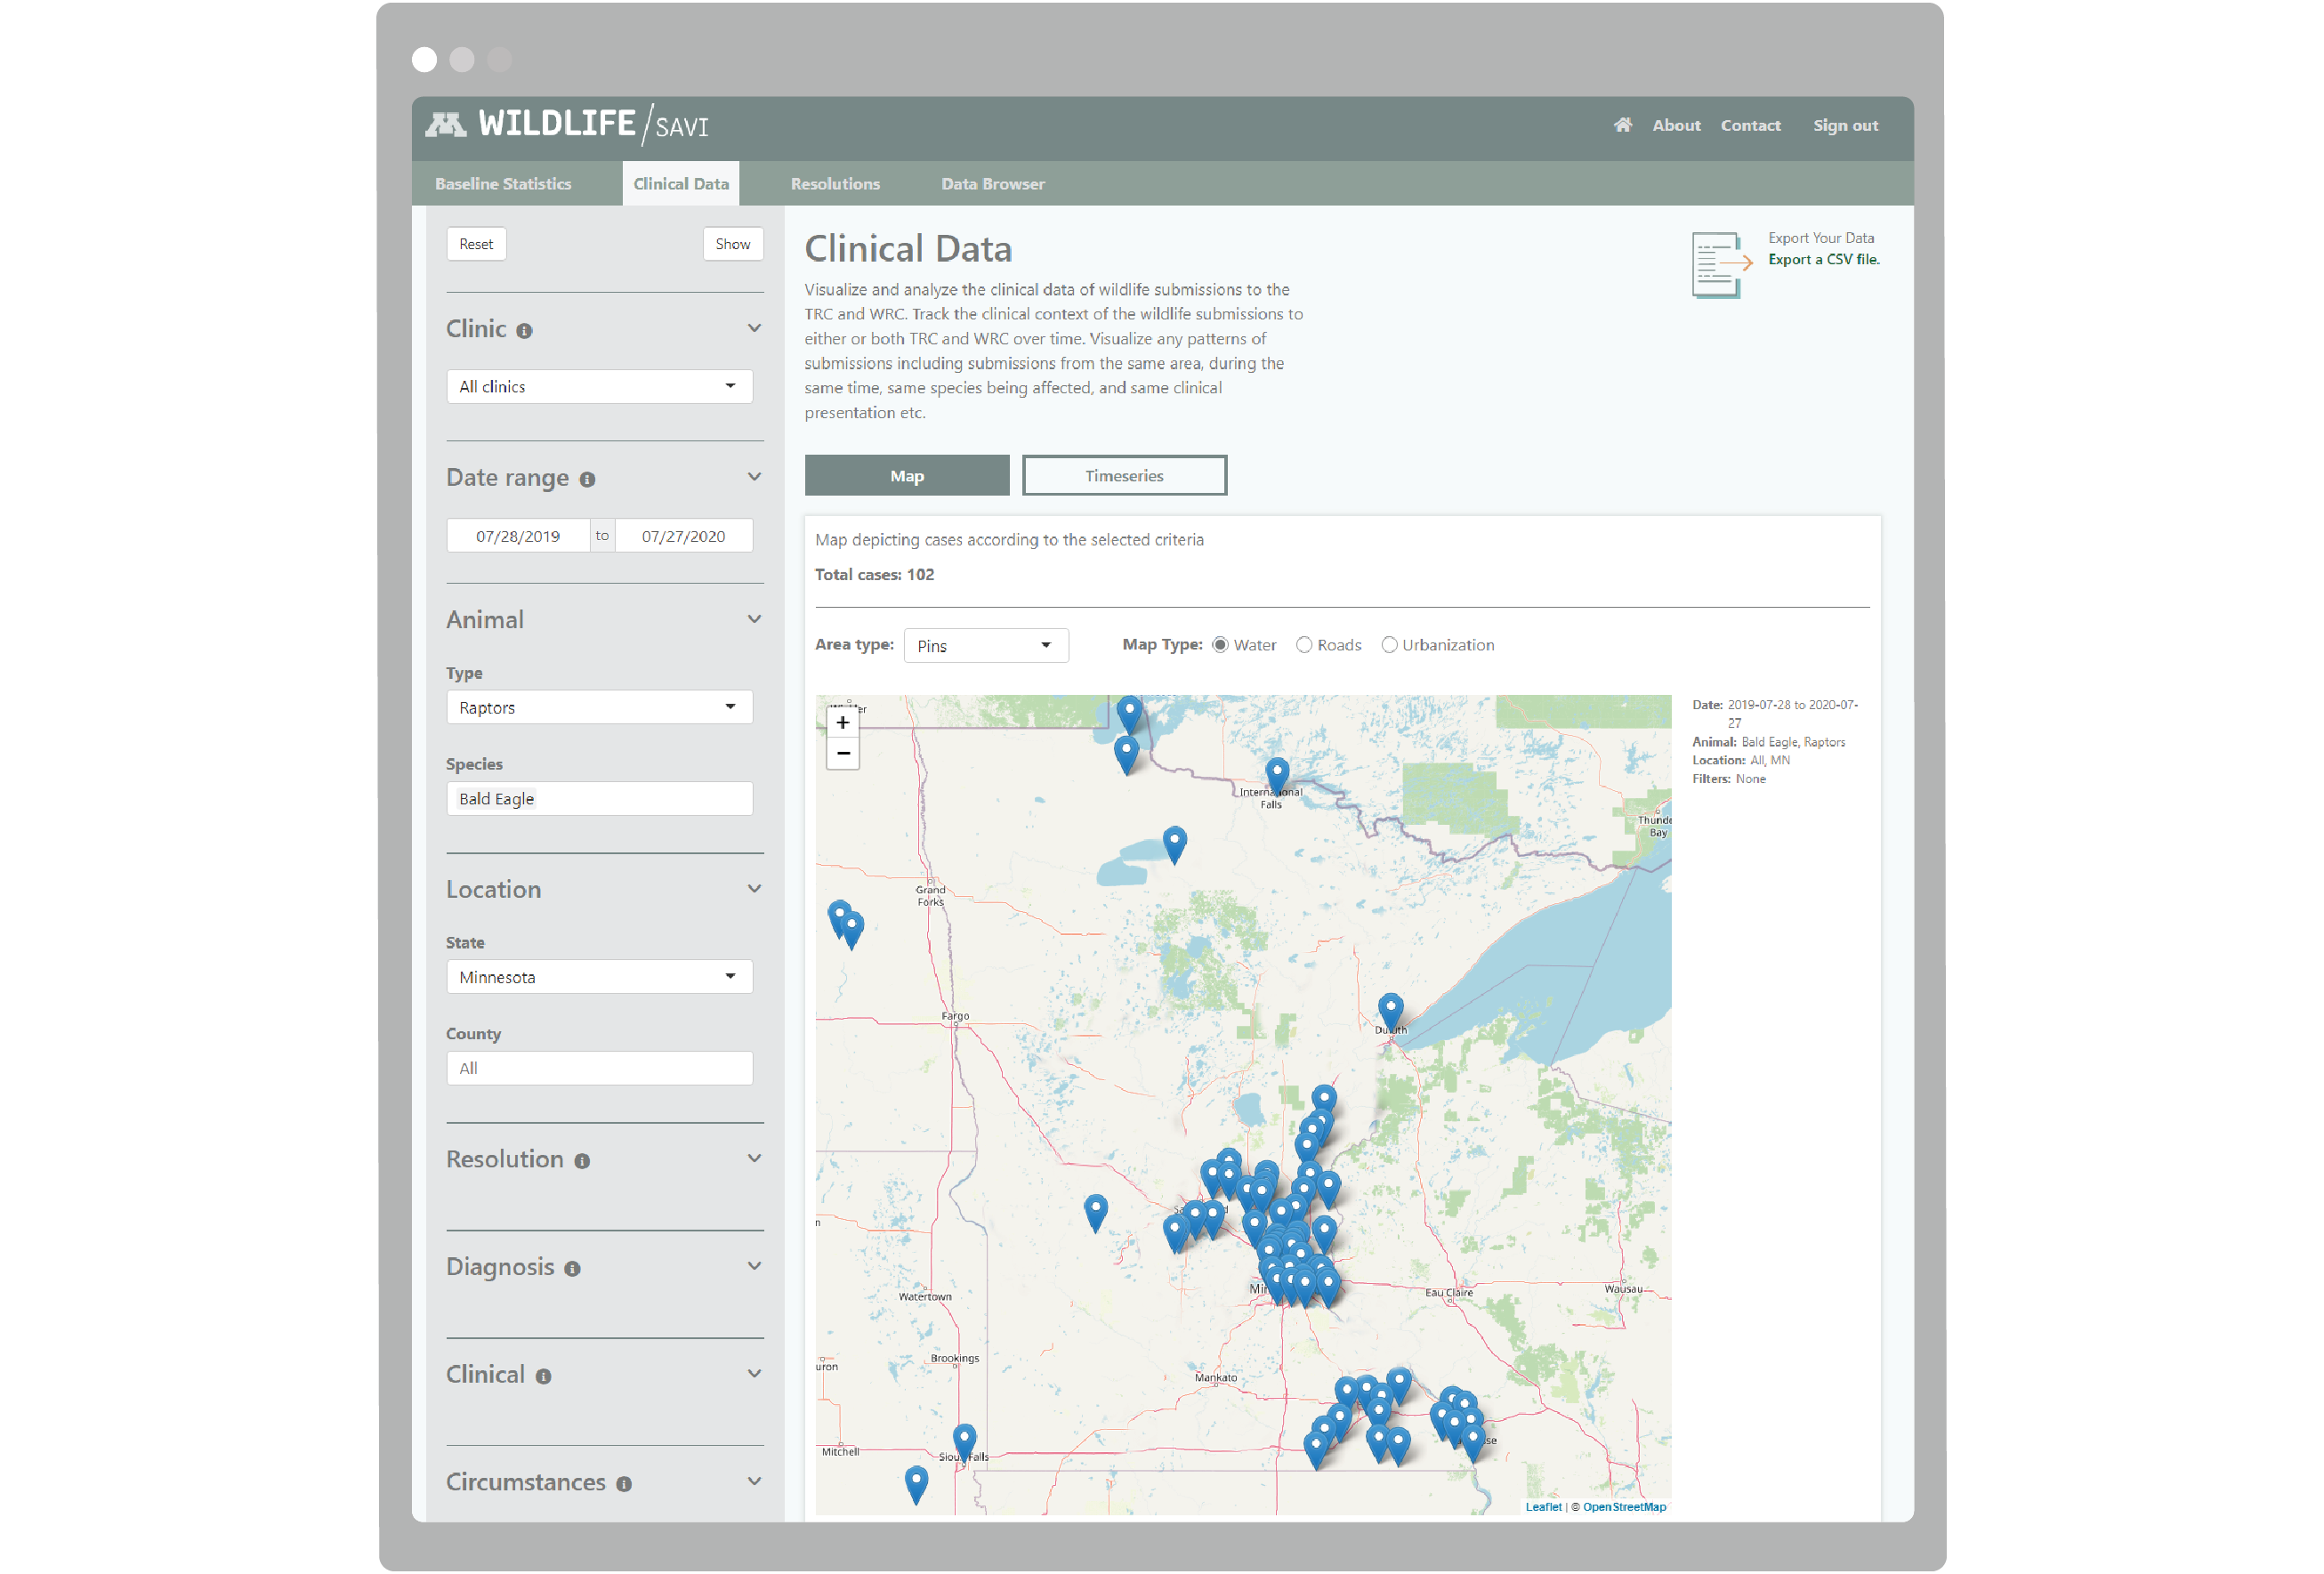Open the All clinics dropdown
Screen dimensions: 2324x1574
[x=599, y=387]
